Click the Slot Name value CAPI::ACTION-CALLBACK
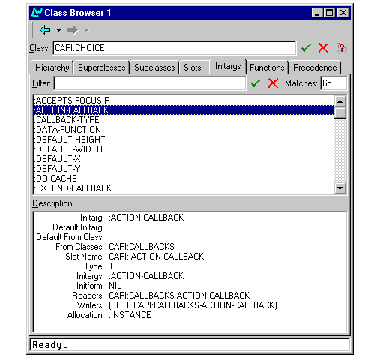Viewport: 381px width, 360px height. pyautogui.click(x=156, y=256)
